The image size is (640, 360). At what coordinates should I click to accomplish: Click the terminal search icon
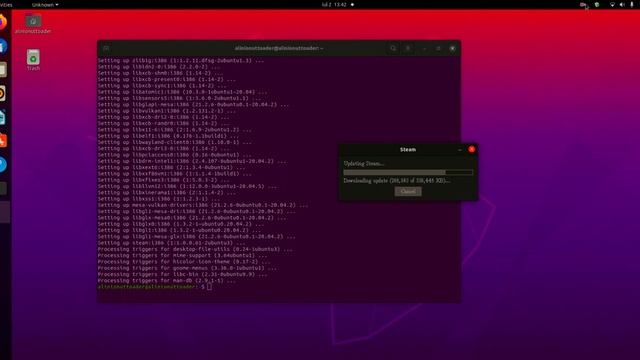point(393,48)
